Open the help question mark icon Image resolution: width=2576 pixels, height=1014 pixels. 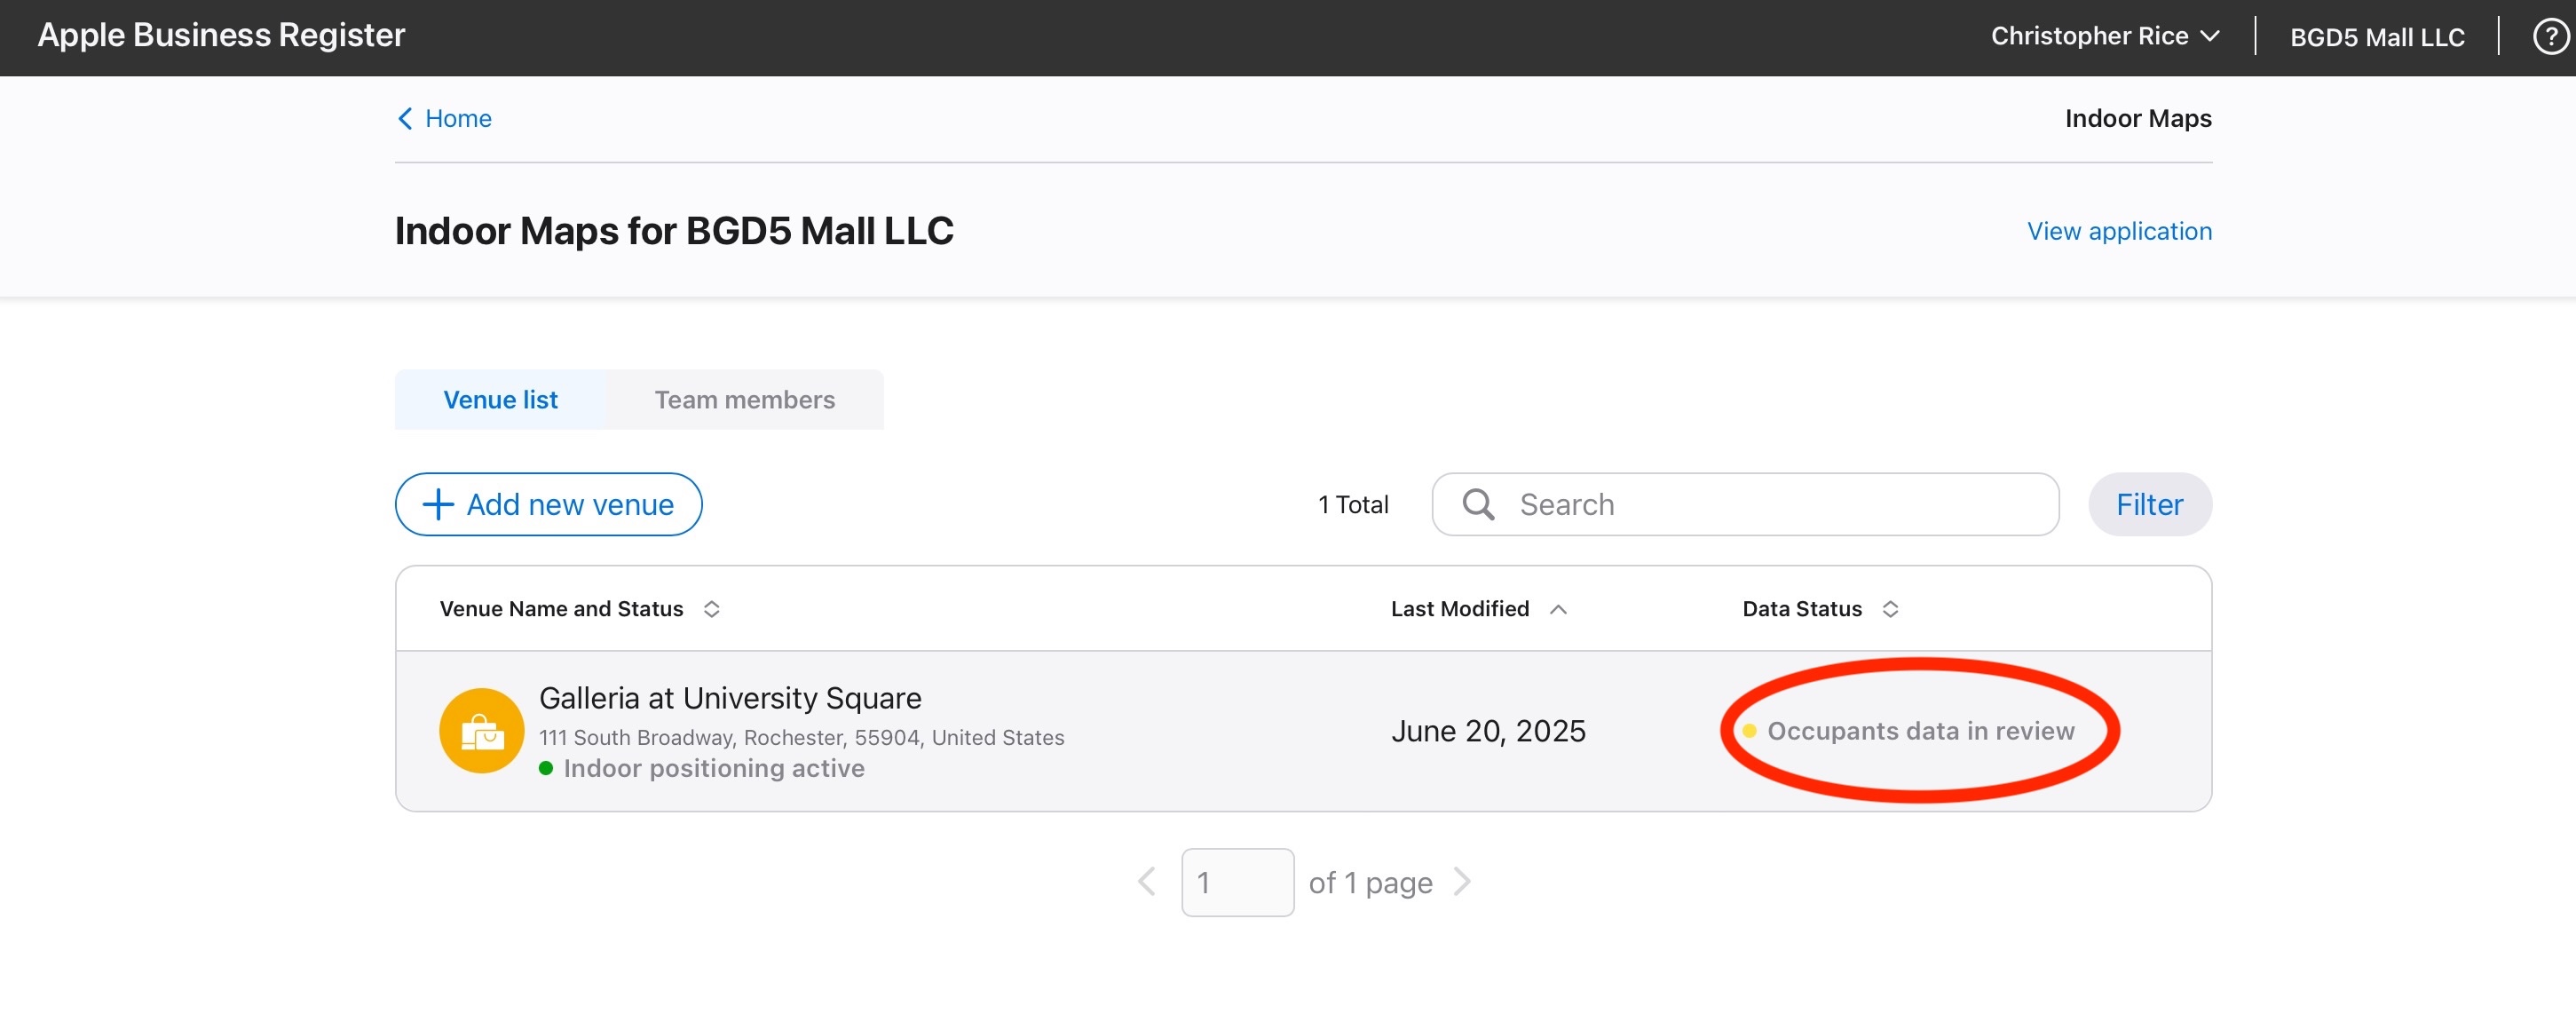(x=2550, y=37)
